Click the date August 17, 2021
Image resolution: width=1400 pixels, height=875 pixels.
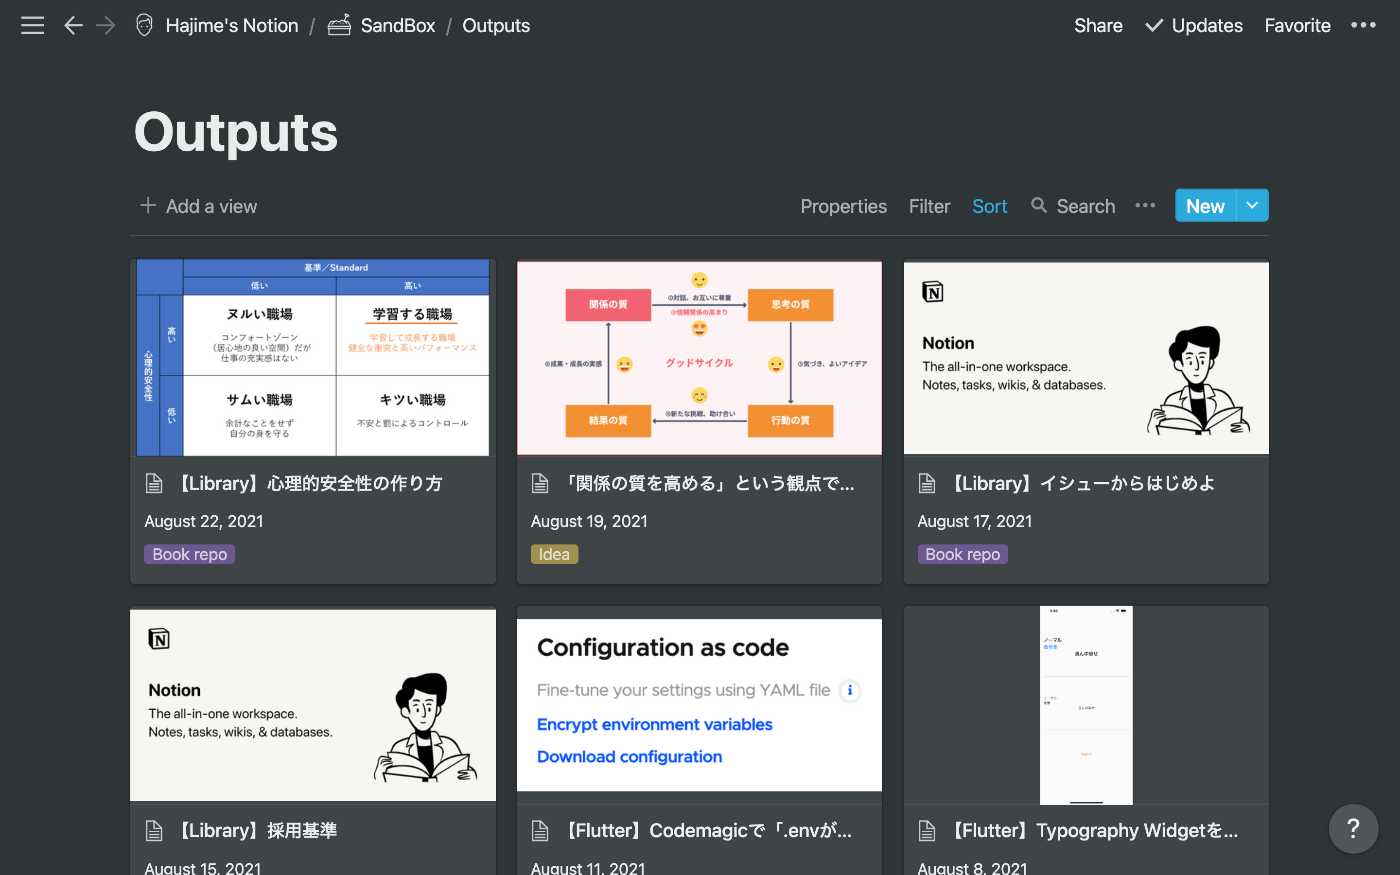tap(975, 521)
